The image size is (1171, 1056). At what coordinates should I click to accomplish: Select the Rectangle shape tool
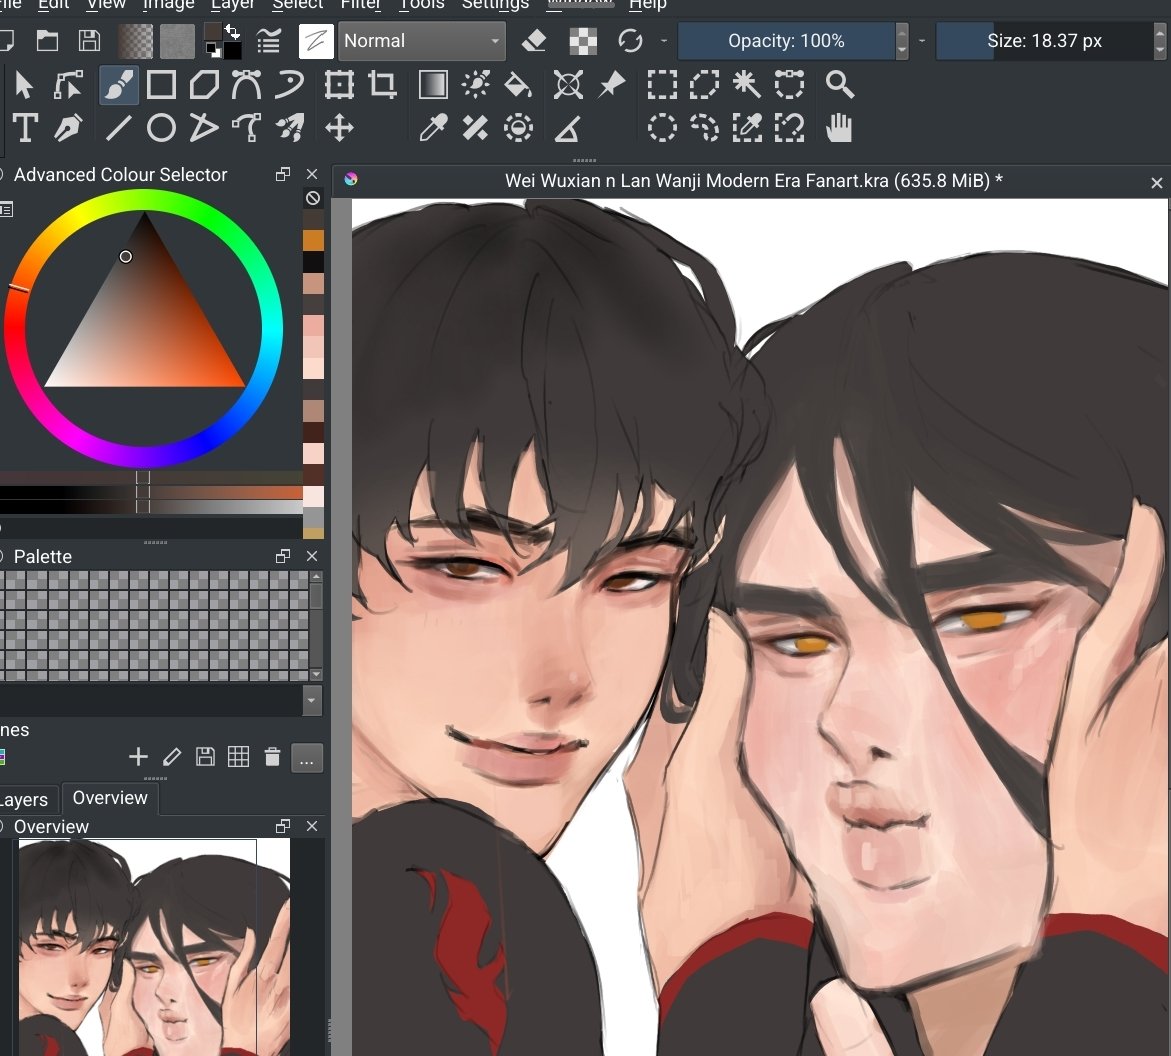click(161, 85)
